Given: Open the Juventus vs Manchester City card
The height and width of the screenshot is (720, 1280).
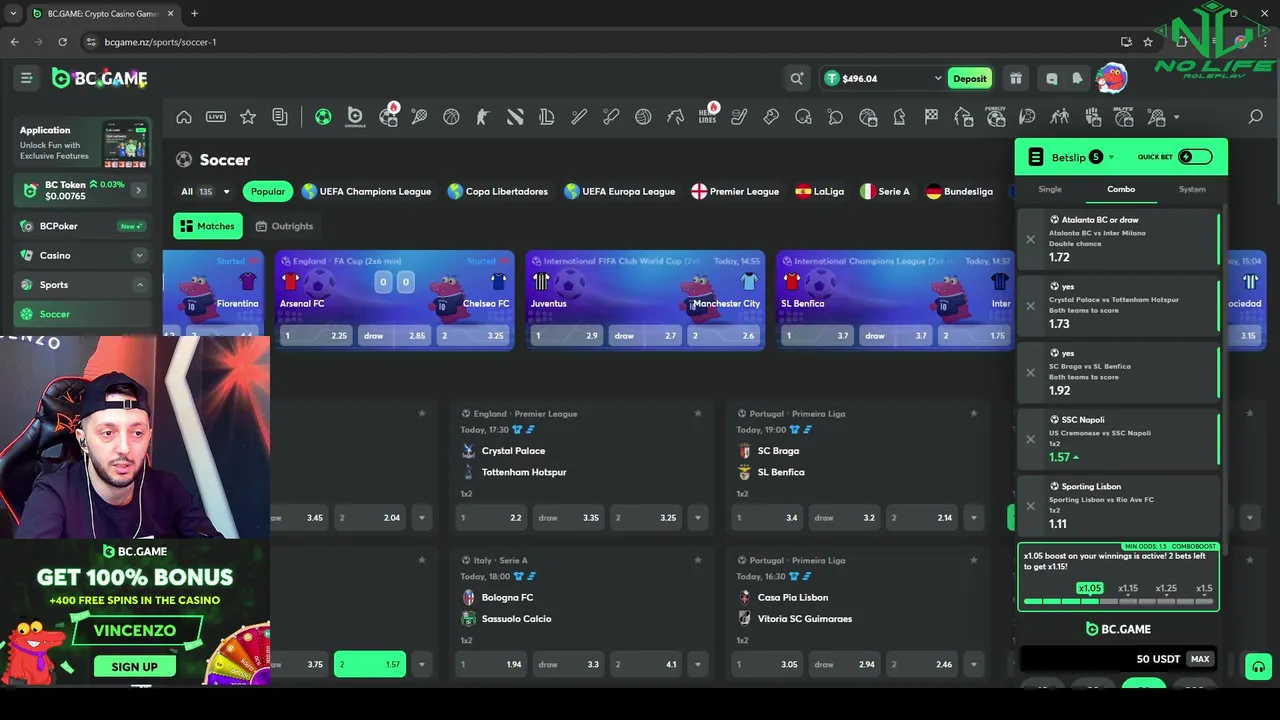Looking at the screenshot, I should [645, 299].
